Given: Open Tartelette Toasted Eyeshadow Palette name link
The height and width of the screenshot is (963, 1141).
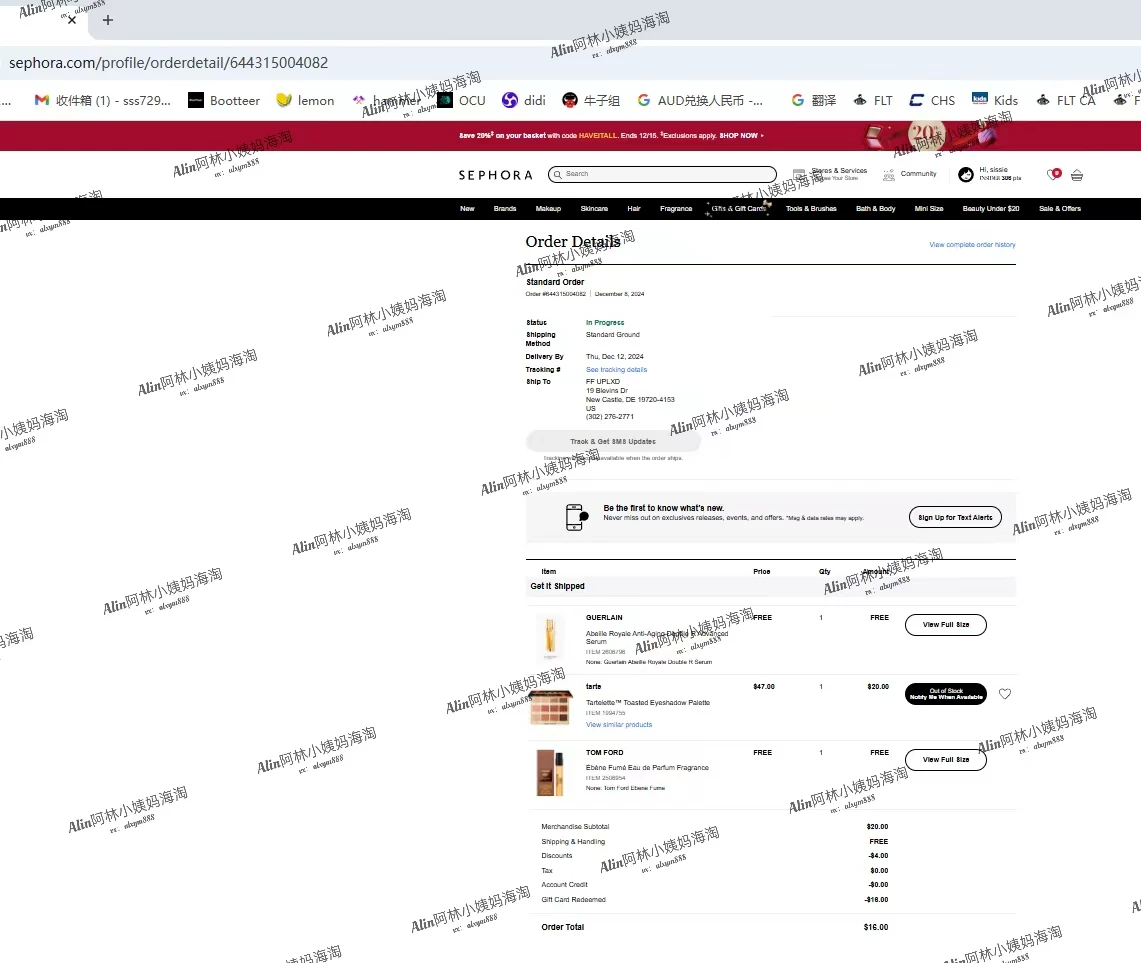Looking at the screenshot, I should (648, 703).
